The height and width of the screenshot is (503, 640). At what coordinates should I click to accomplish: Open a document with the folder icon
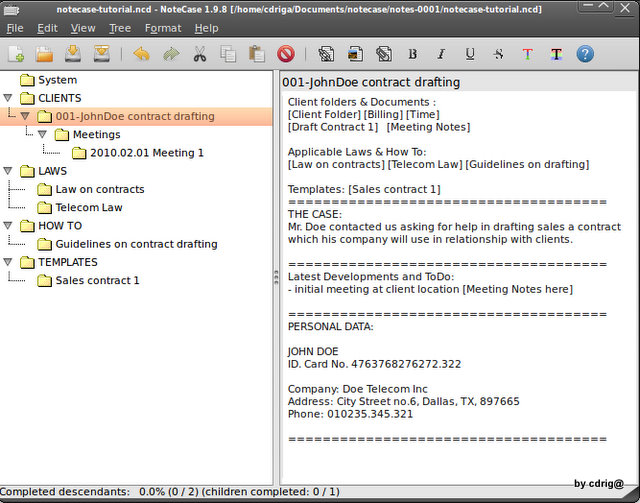[44, 54]
